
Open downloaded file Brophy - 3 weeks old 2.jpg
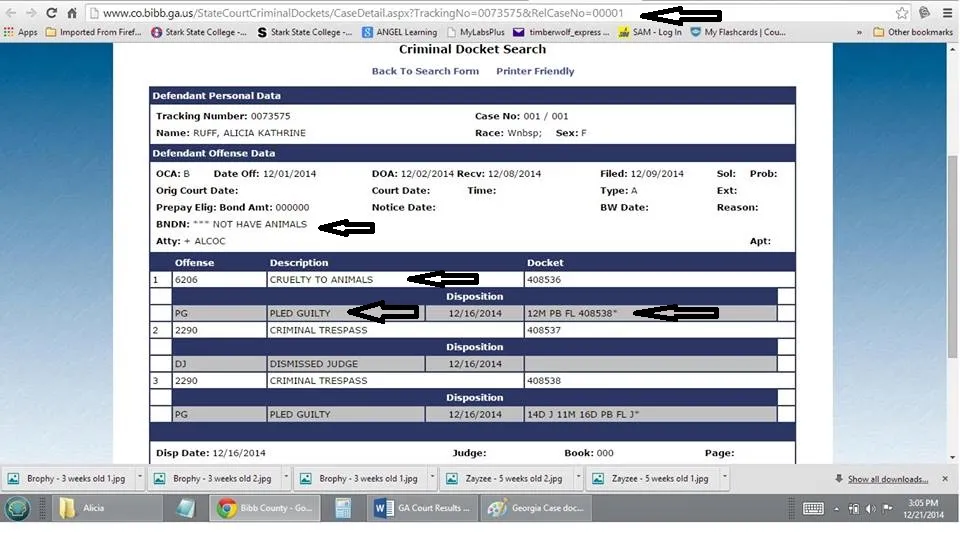(x=214, y=478)
